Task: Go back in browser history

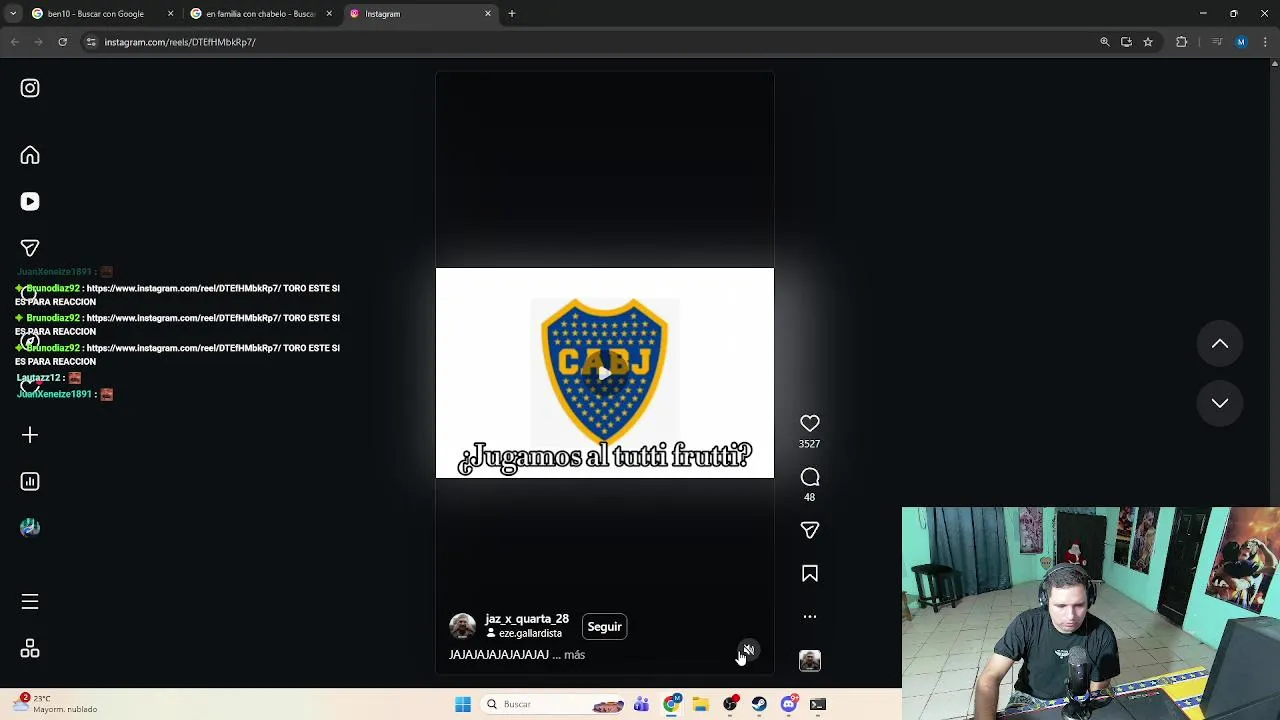Action: coord(14,42)
